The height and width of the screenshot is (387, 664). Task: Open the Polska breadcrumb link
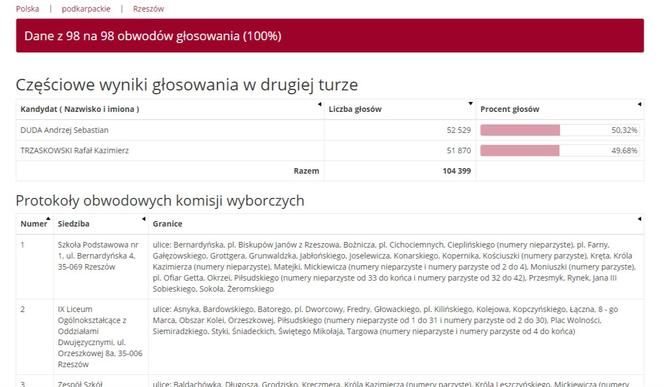click(28, 8)
